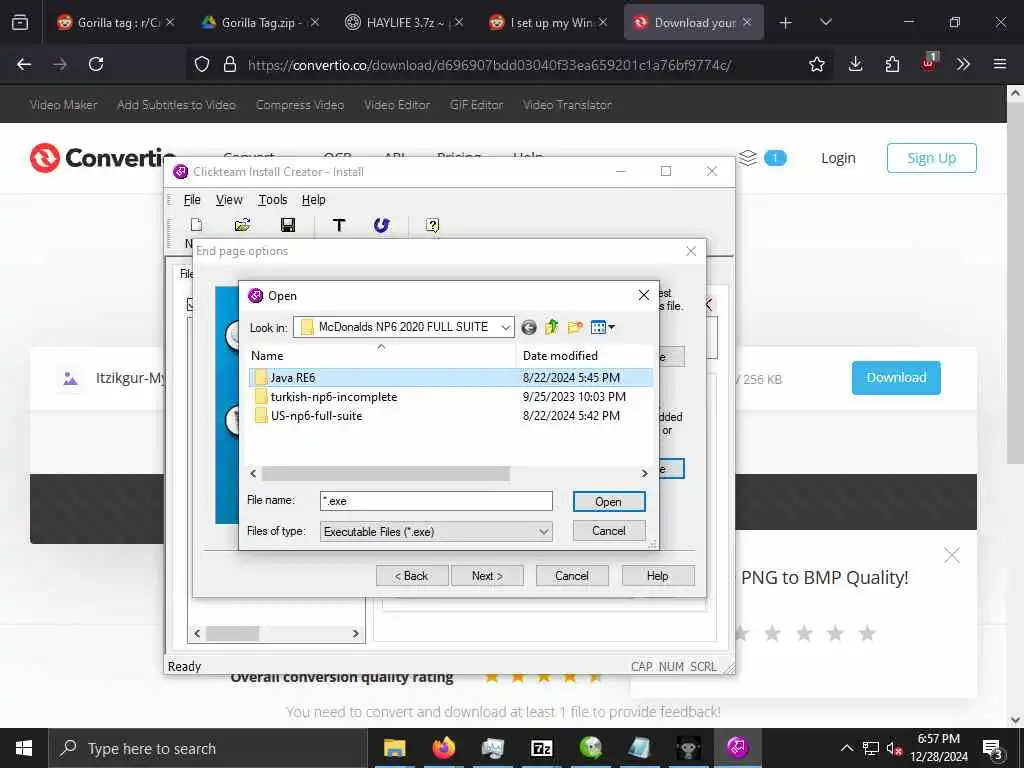This screenshot has width=1024, height=768.
Task: Reload the Convertio page
Action: pos(96,64)
